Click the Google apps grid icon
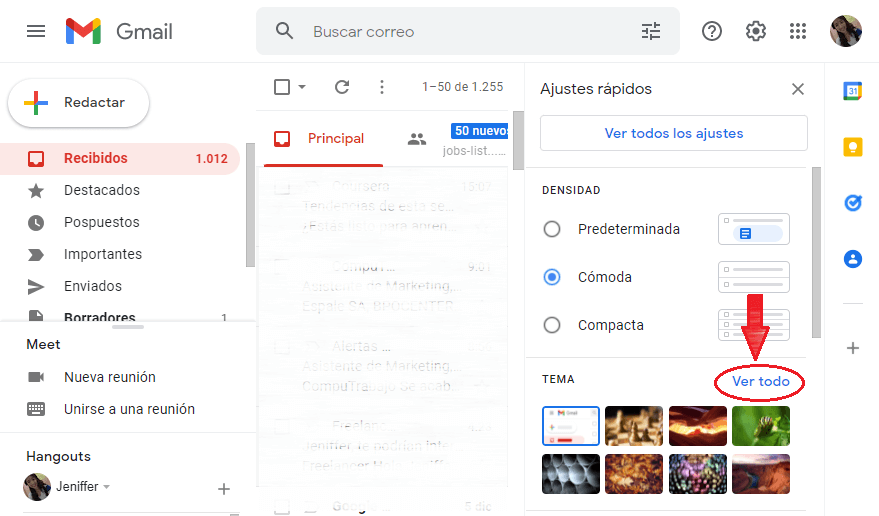 [x=797, y=31]
